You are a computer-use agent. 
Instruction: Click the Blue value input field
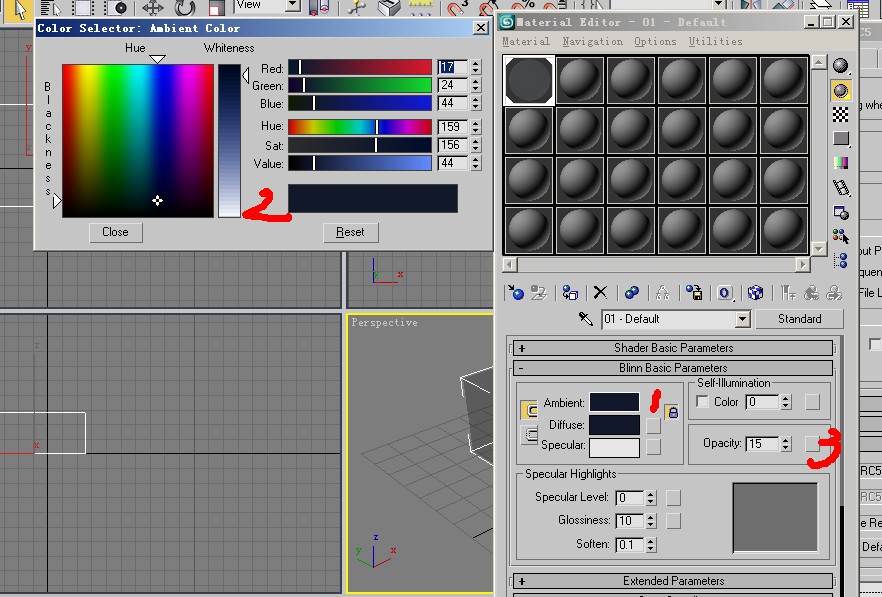point(453,104)
